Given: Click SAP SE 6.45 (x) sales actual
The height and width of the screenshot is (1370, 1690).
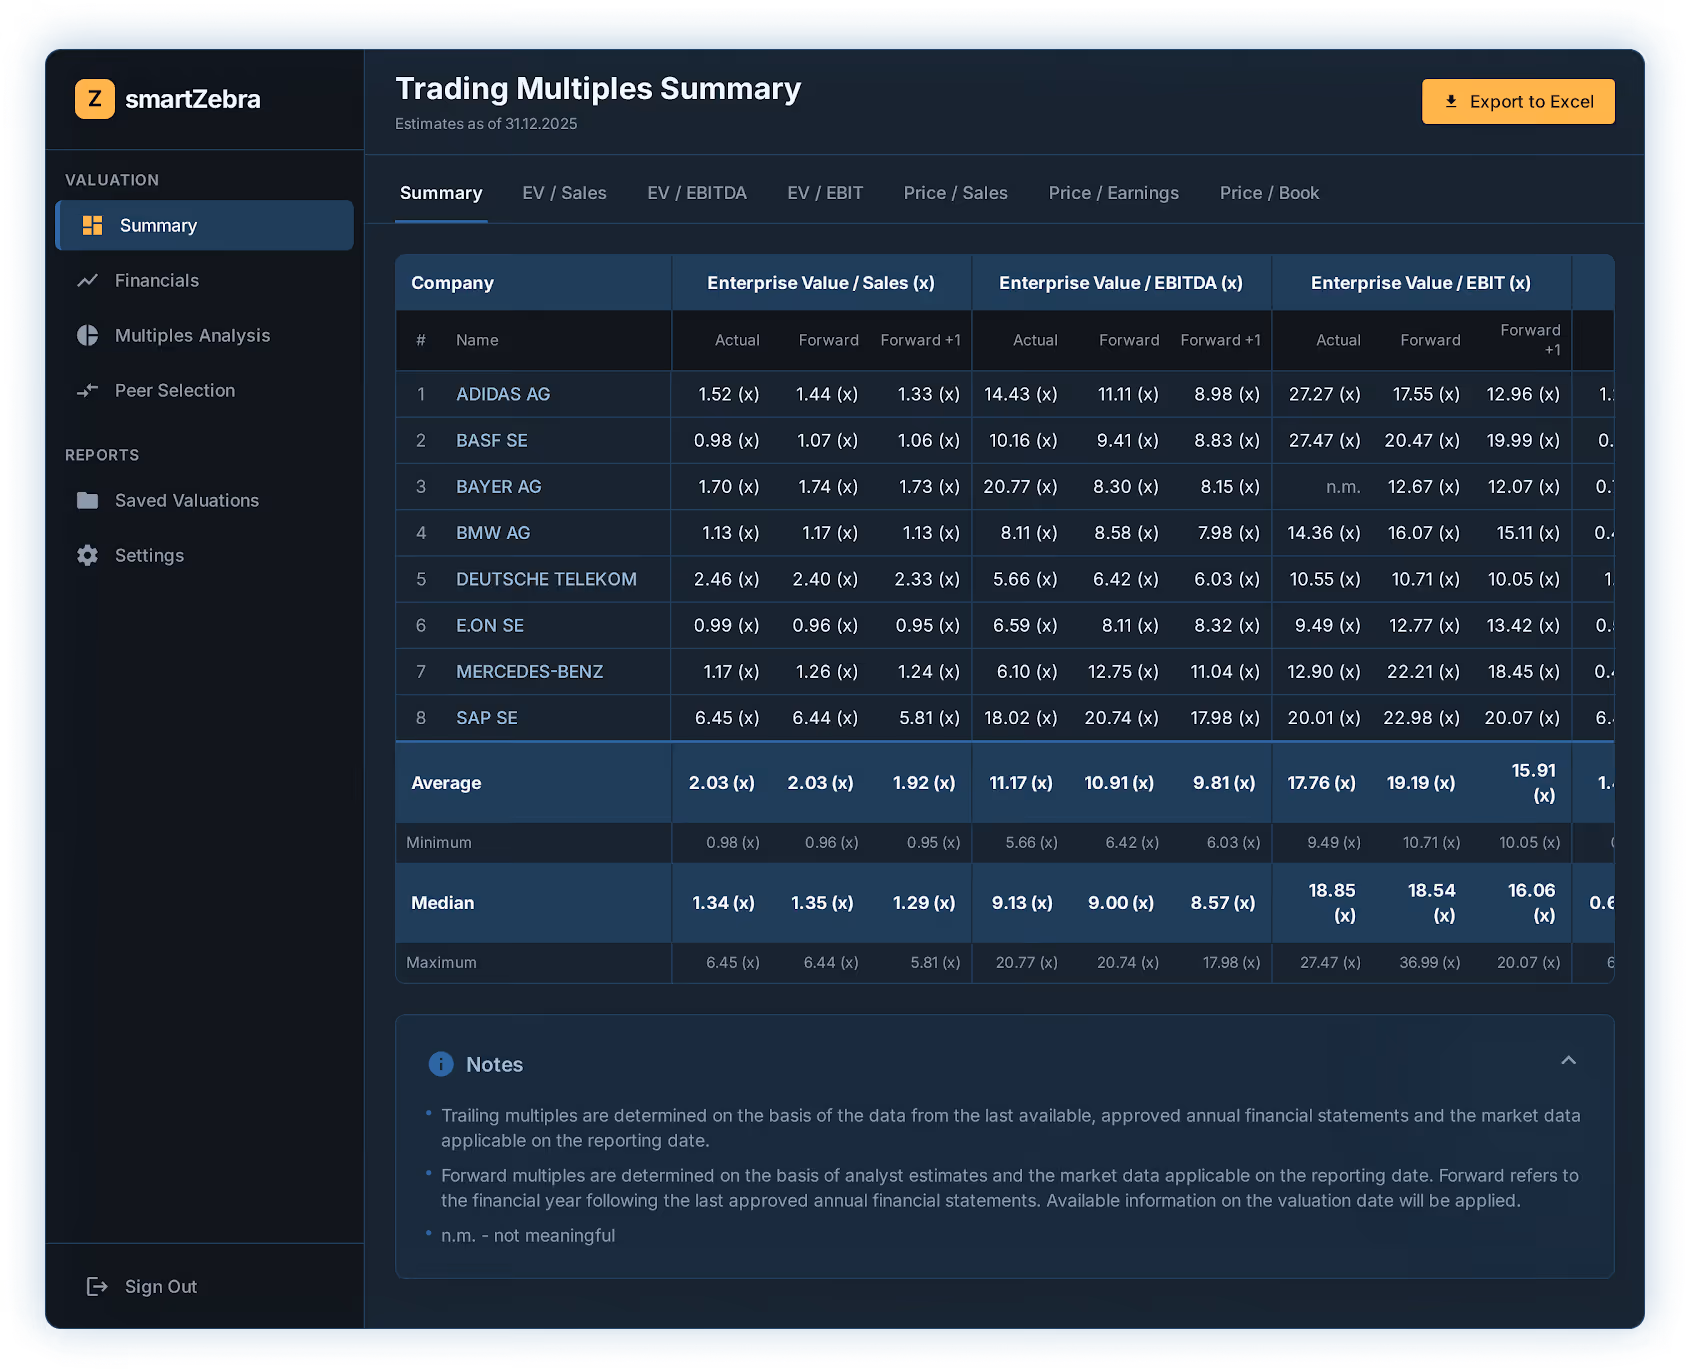Looking at the screenshot, I should (x=727, y=718).
